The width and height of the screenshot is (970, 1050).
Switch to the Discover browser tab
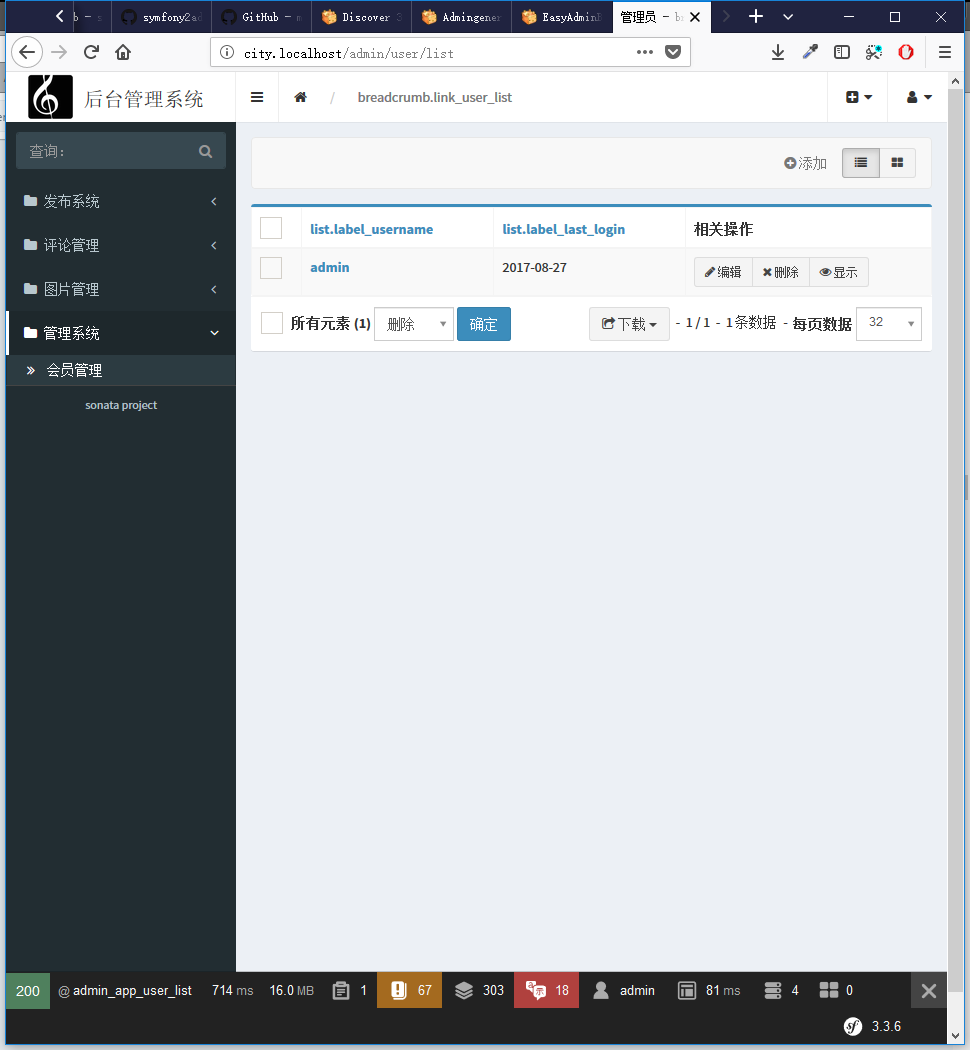coord(361,17)
